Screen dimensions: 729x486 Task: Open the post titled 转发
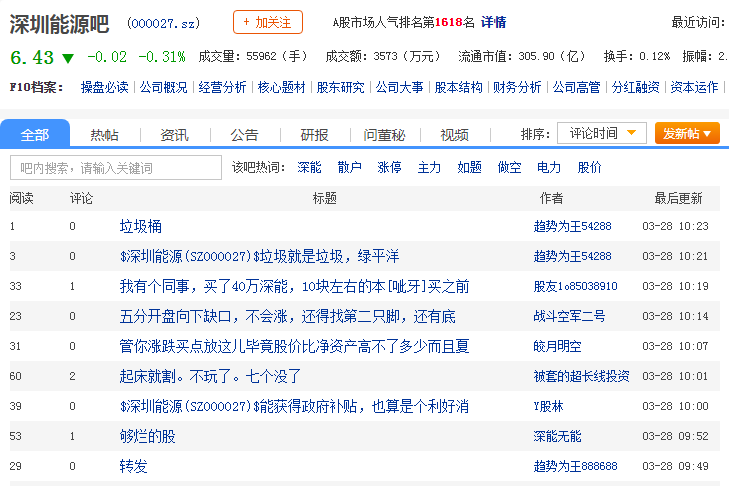[x=133, y=466]
